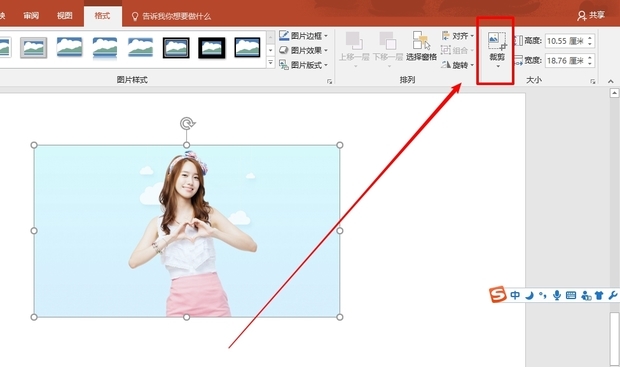Show the next row of the picture styles gallery
The height and width of the screenshot is (367, 620).
pos(270,50)
